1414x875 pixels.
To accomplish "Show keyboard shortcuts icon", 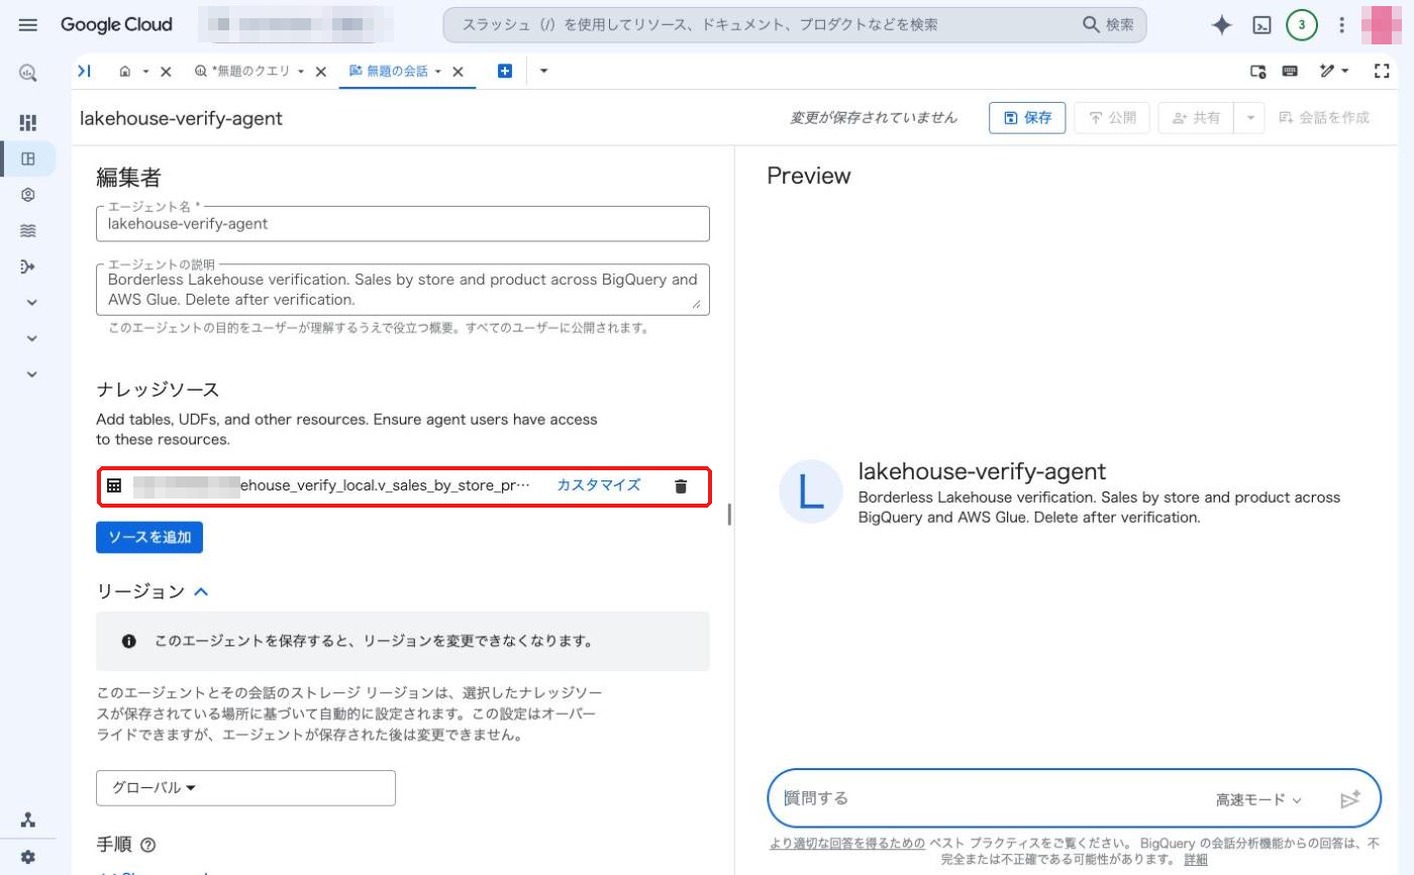I will click(1290, 71).
